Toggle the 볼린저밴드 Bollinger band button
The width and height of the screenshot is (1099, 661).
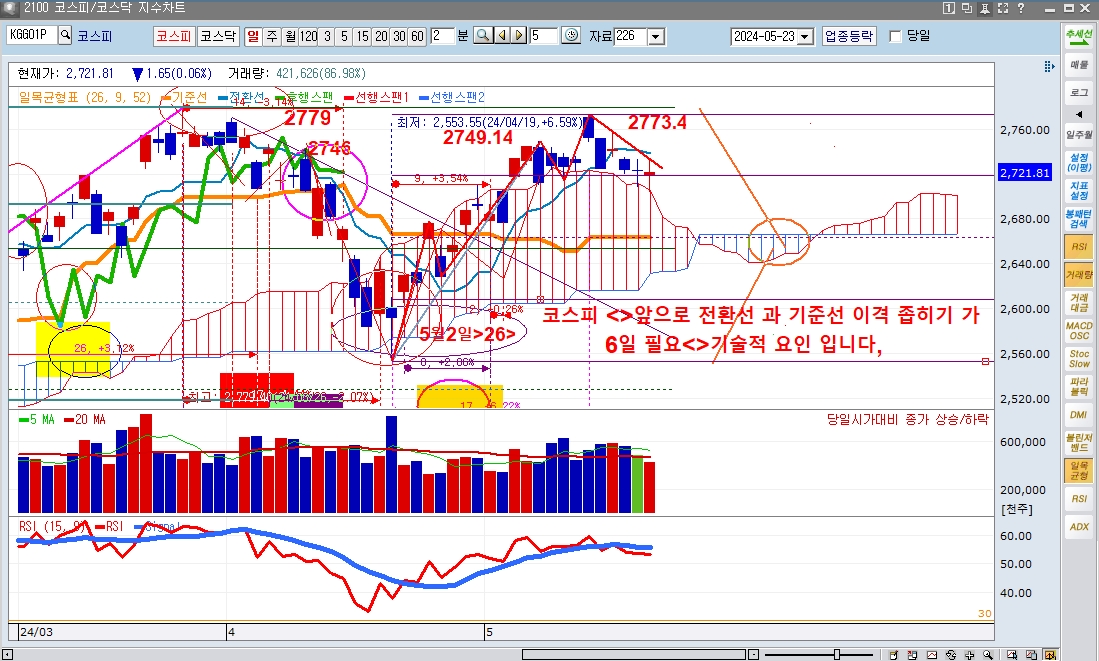click(1079, 442)
